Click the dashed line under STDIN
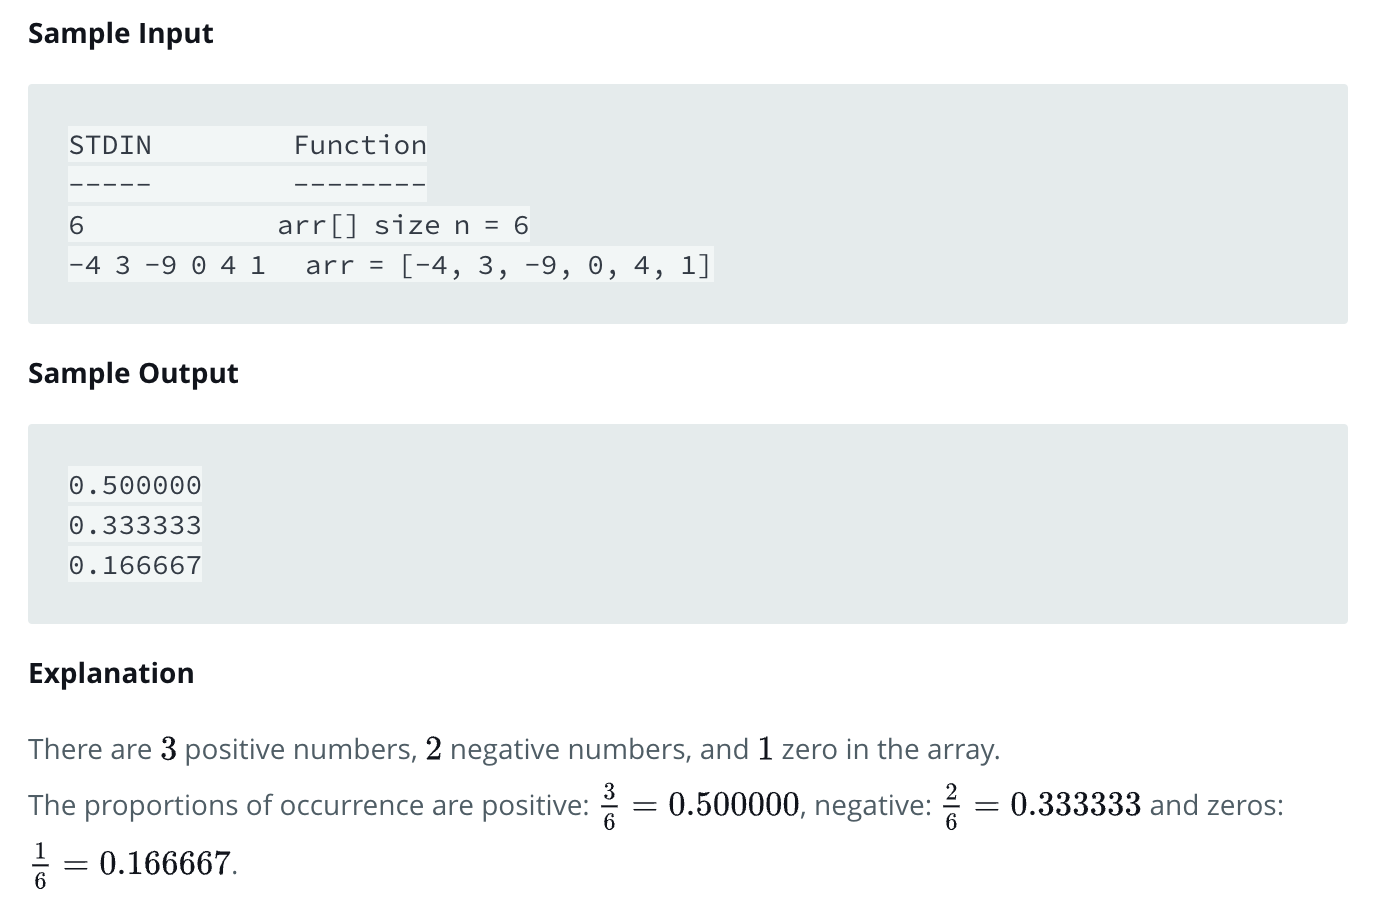The height and width of the screenshot is (924, 1378). [110, 186]
